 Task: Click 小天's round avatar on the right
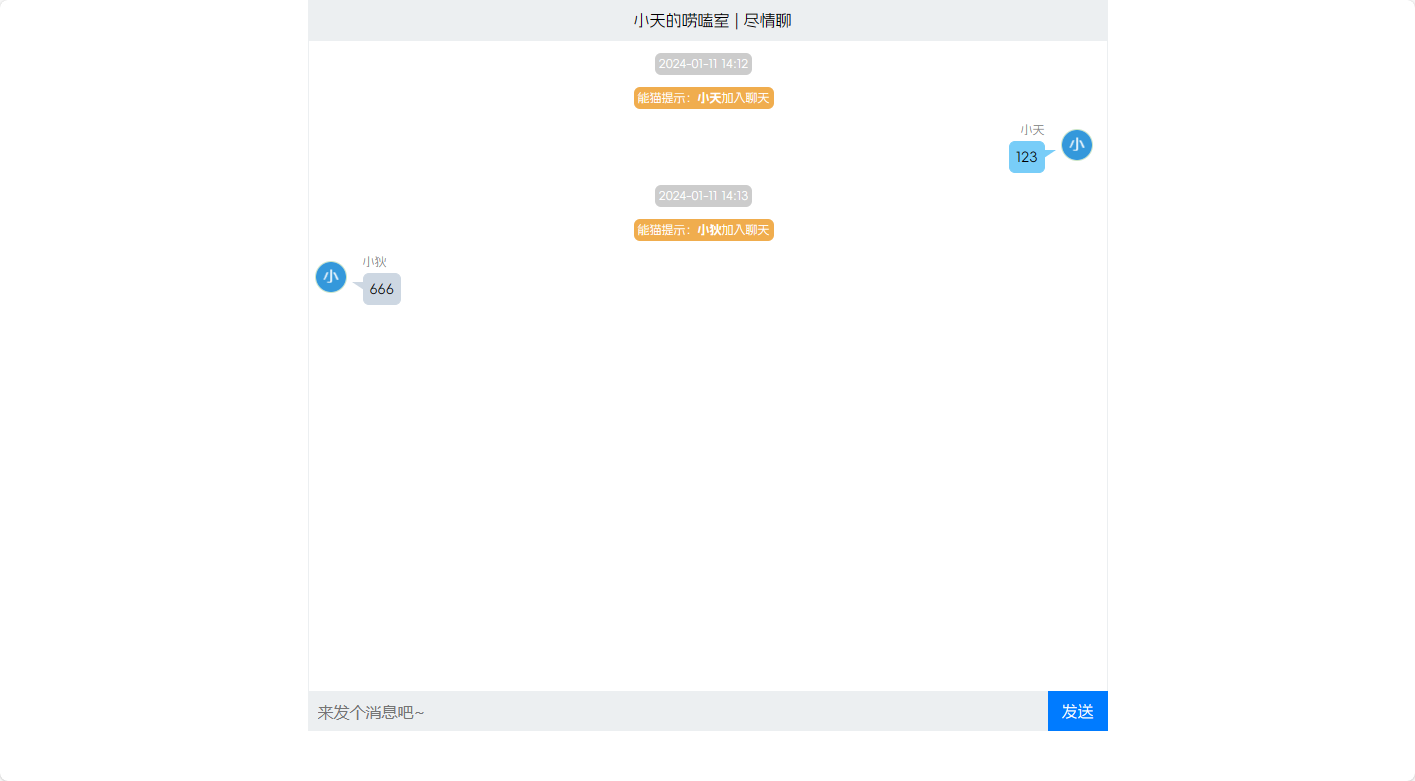click(1076, 145)
